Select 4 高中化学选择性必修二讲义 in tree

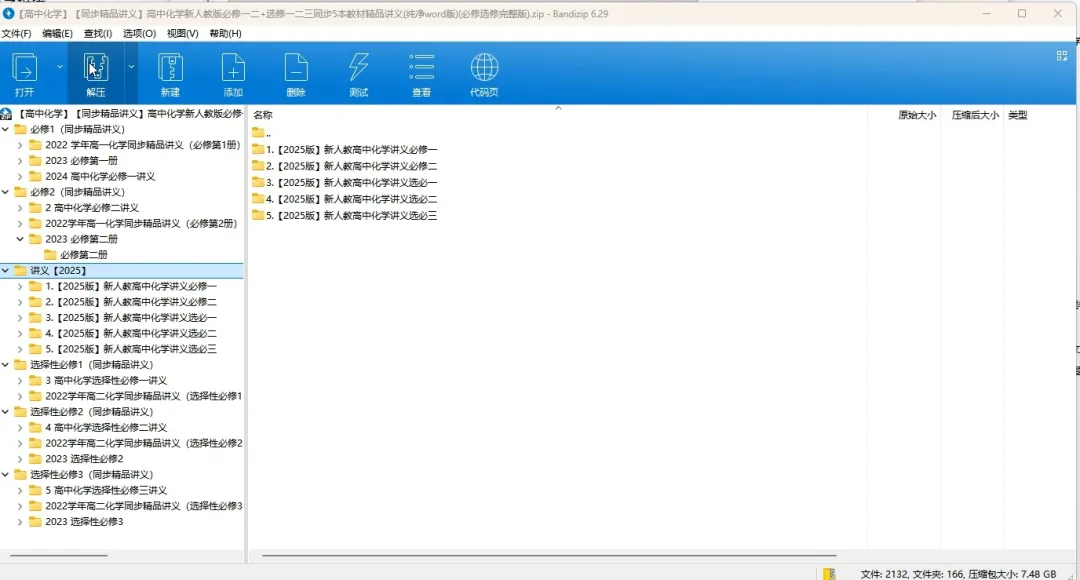point(106,427)
